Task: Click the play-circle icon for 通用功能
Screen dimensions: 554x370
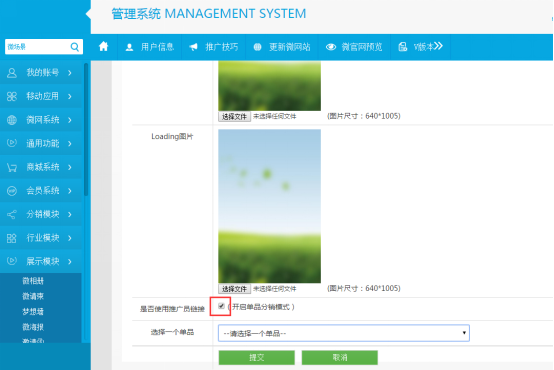Action: tap(12, 143)
